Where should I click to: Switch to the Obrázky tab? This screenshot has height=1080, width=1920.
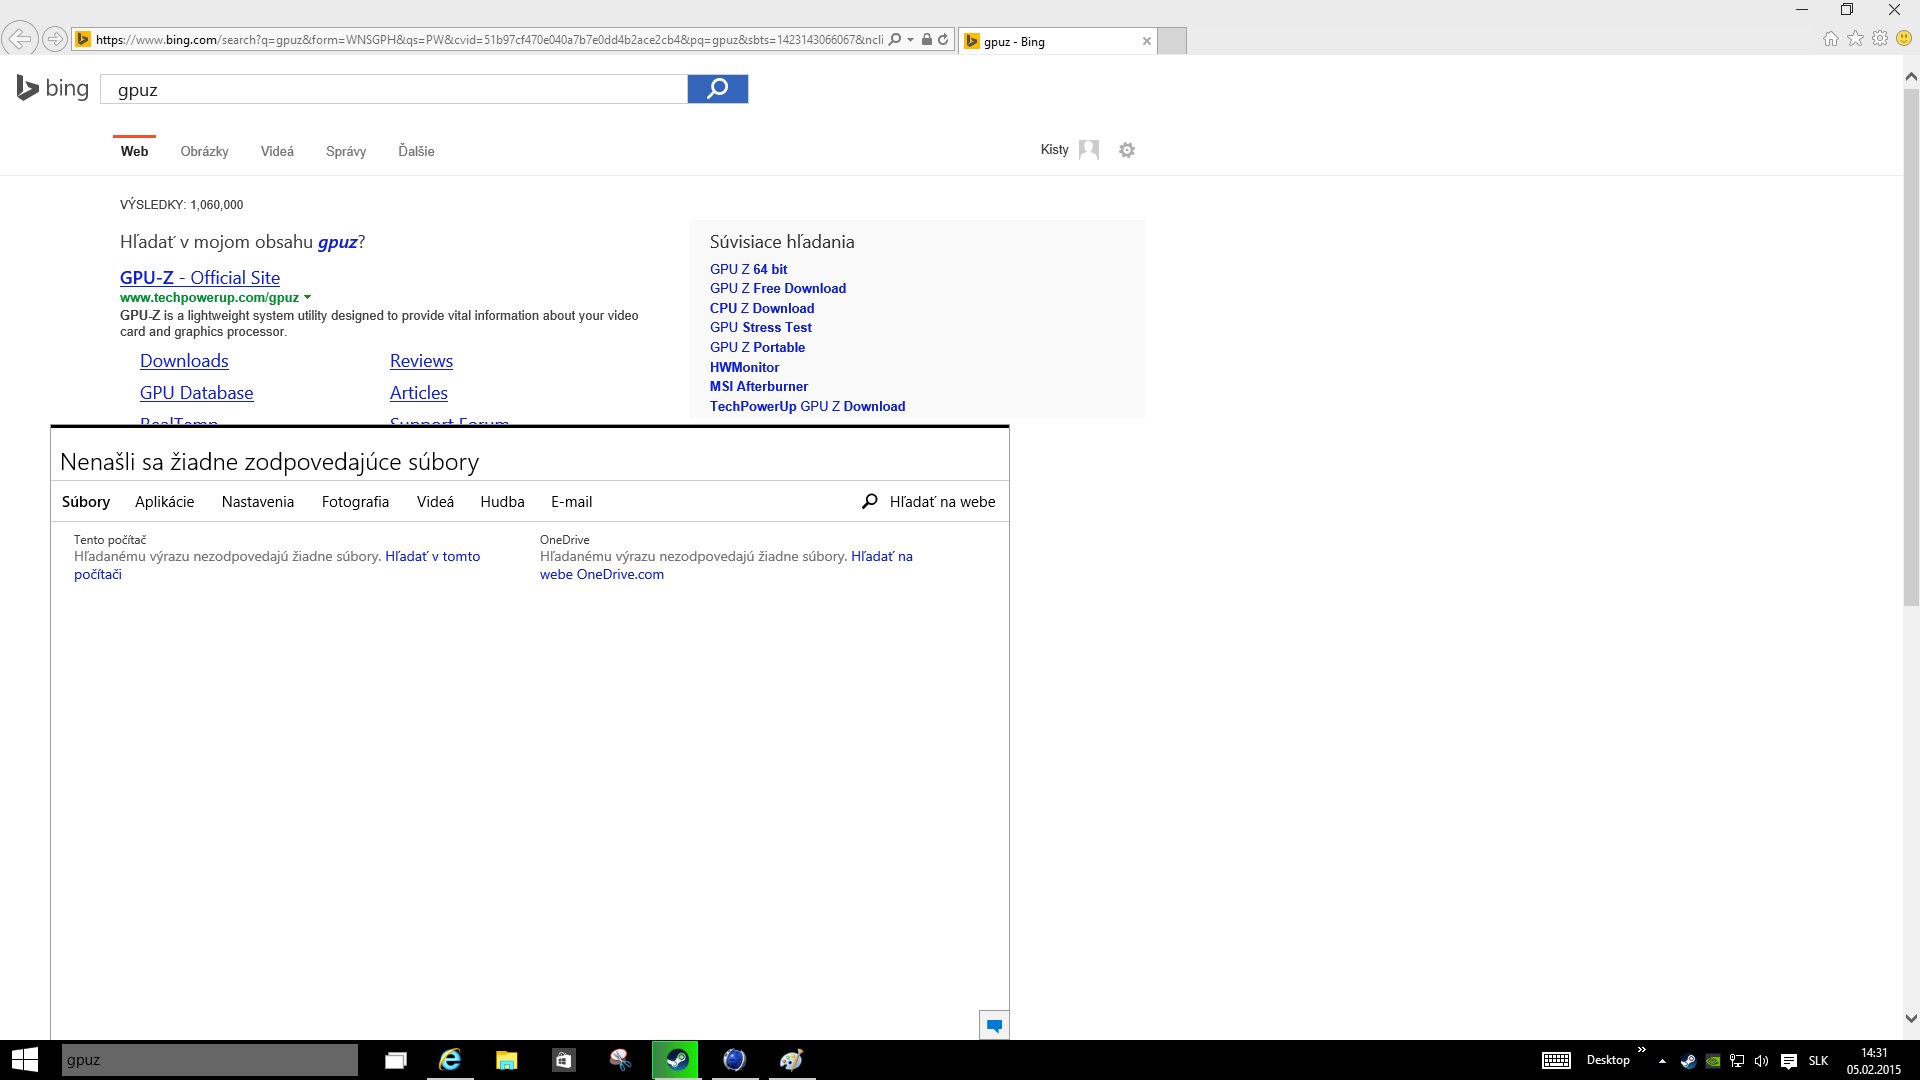tap(204, 151)
